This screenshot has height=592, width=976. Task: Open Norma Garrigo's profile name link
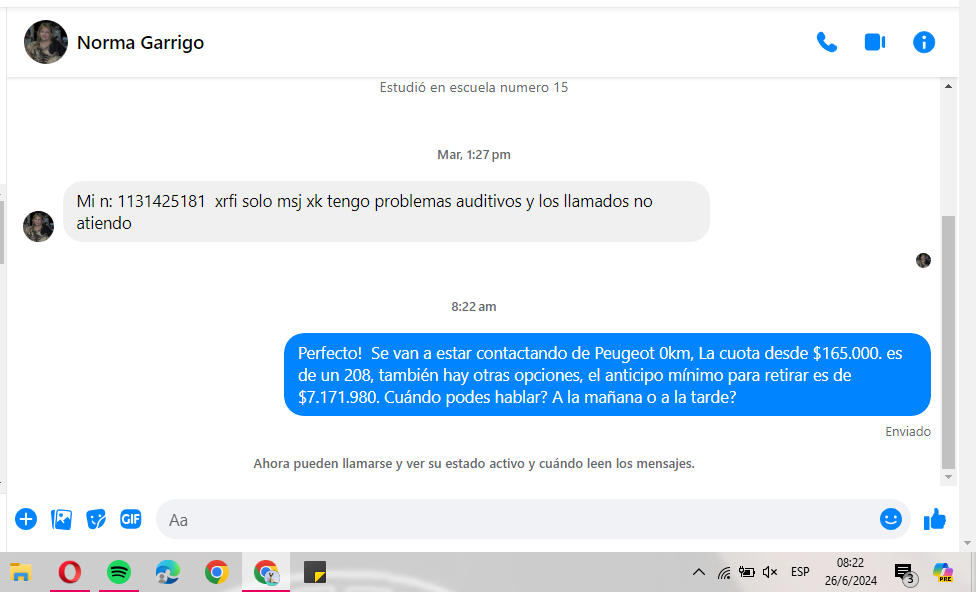tap(140, 42)
